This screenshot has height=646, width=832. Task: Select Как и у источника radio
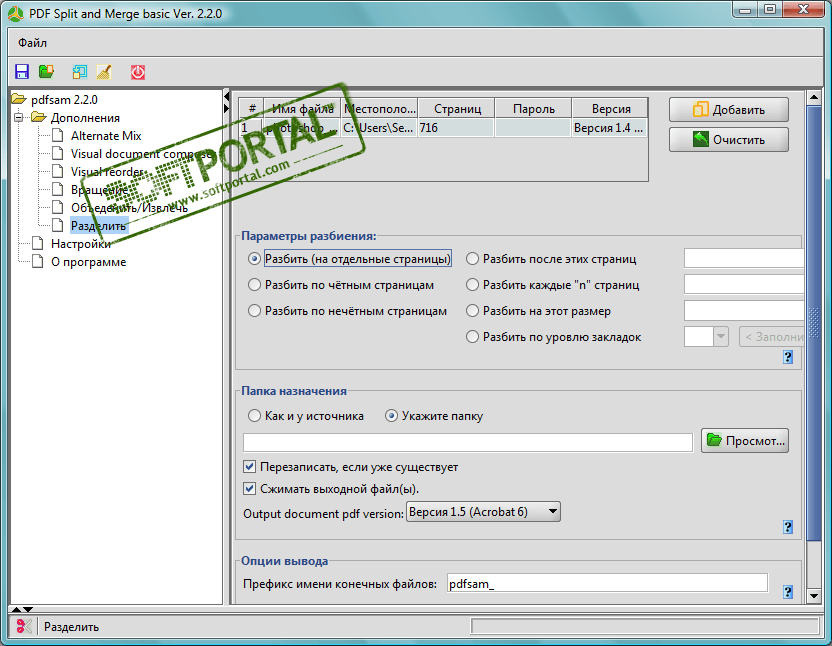coord(255,416)
